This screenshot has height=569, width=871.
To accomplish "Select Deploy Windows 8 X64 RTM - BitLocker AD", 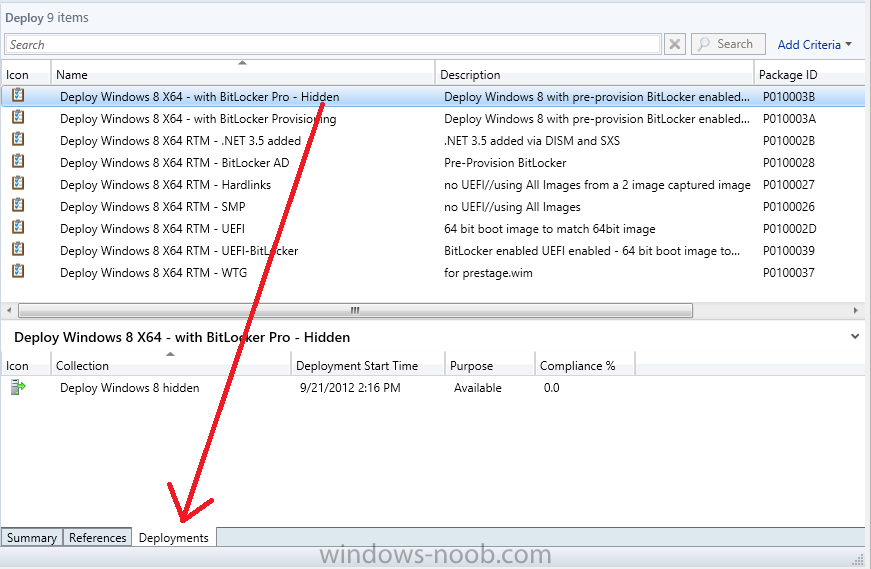I will tap(174, 163).
